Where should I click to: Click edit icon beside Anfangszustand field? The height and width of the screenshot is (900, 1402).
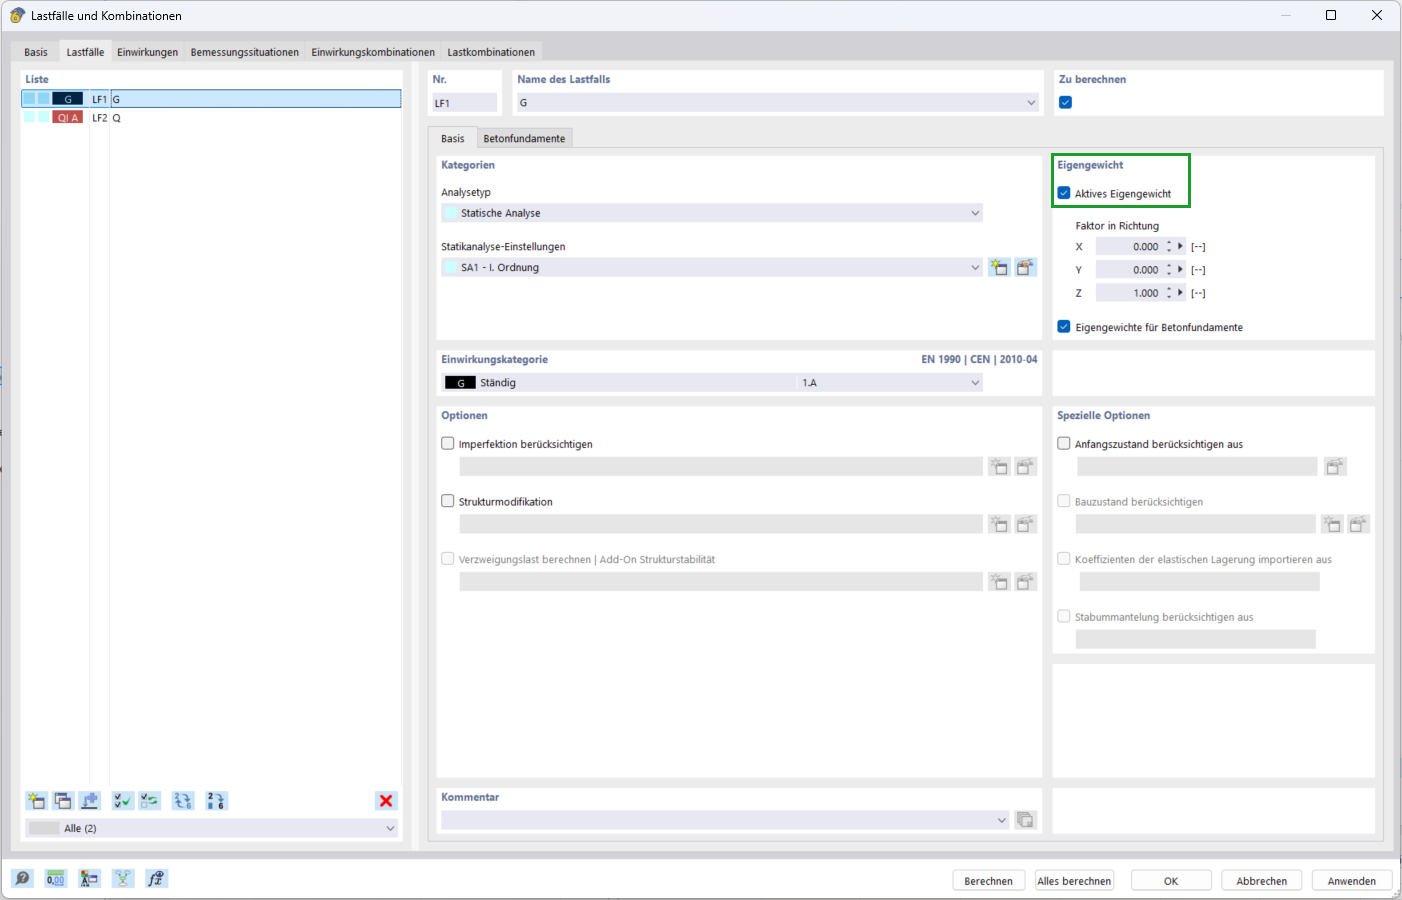click(1335, 467)
